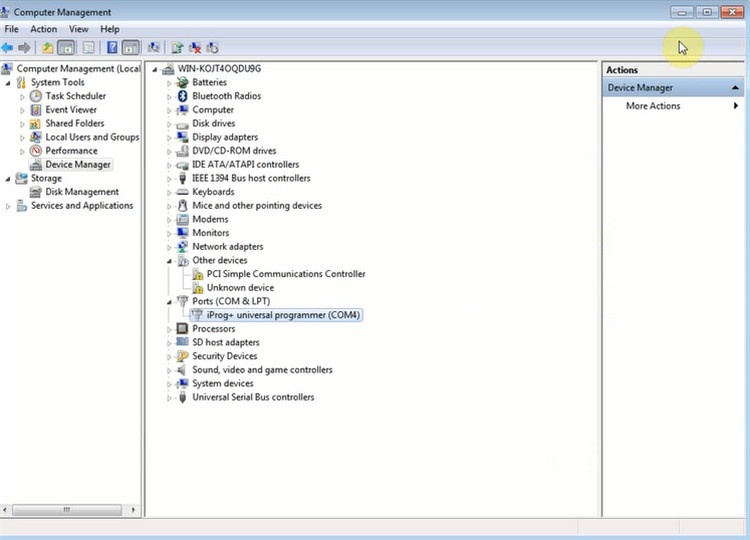Click the Help toolbar icon
Image resolution: width=750 pixels, height=540 pixels.
[111, 47]
